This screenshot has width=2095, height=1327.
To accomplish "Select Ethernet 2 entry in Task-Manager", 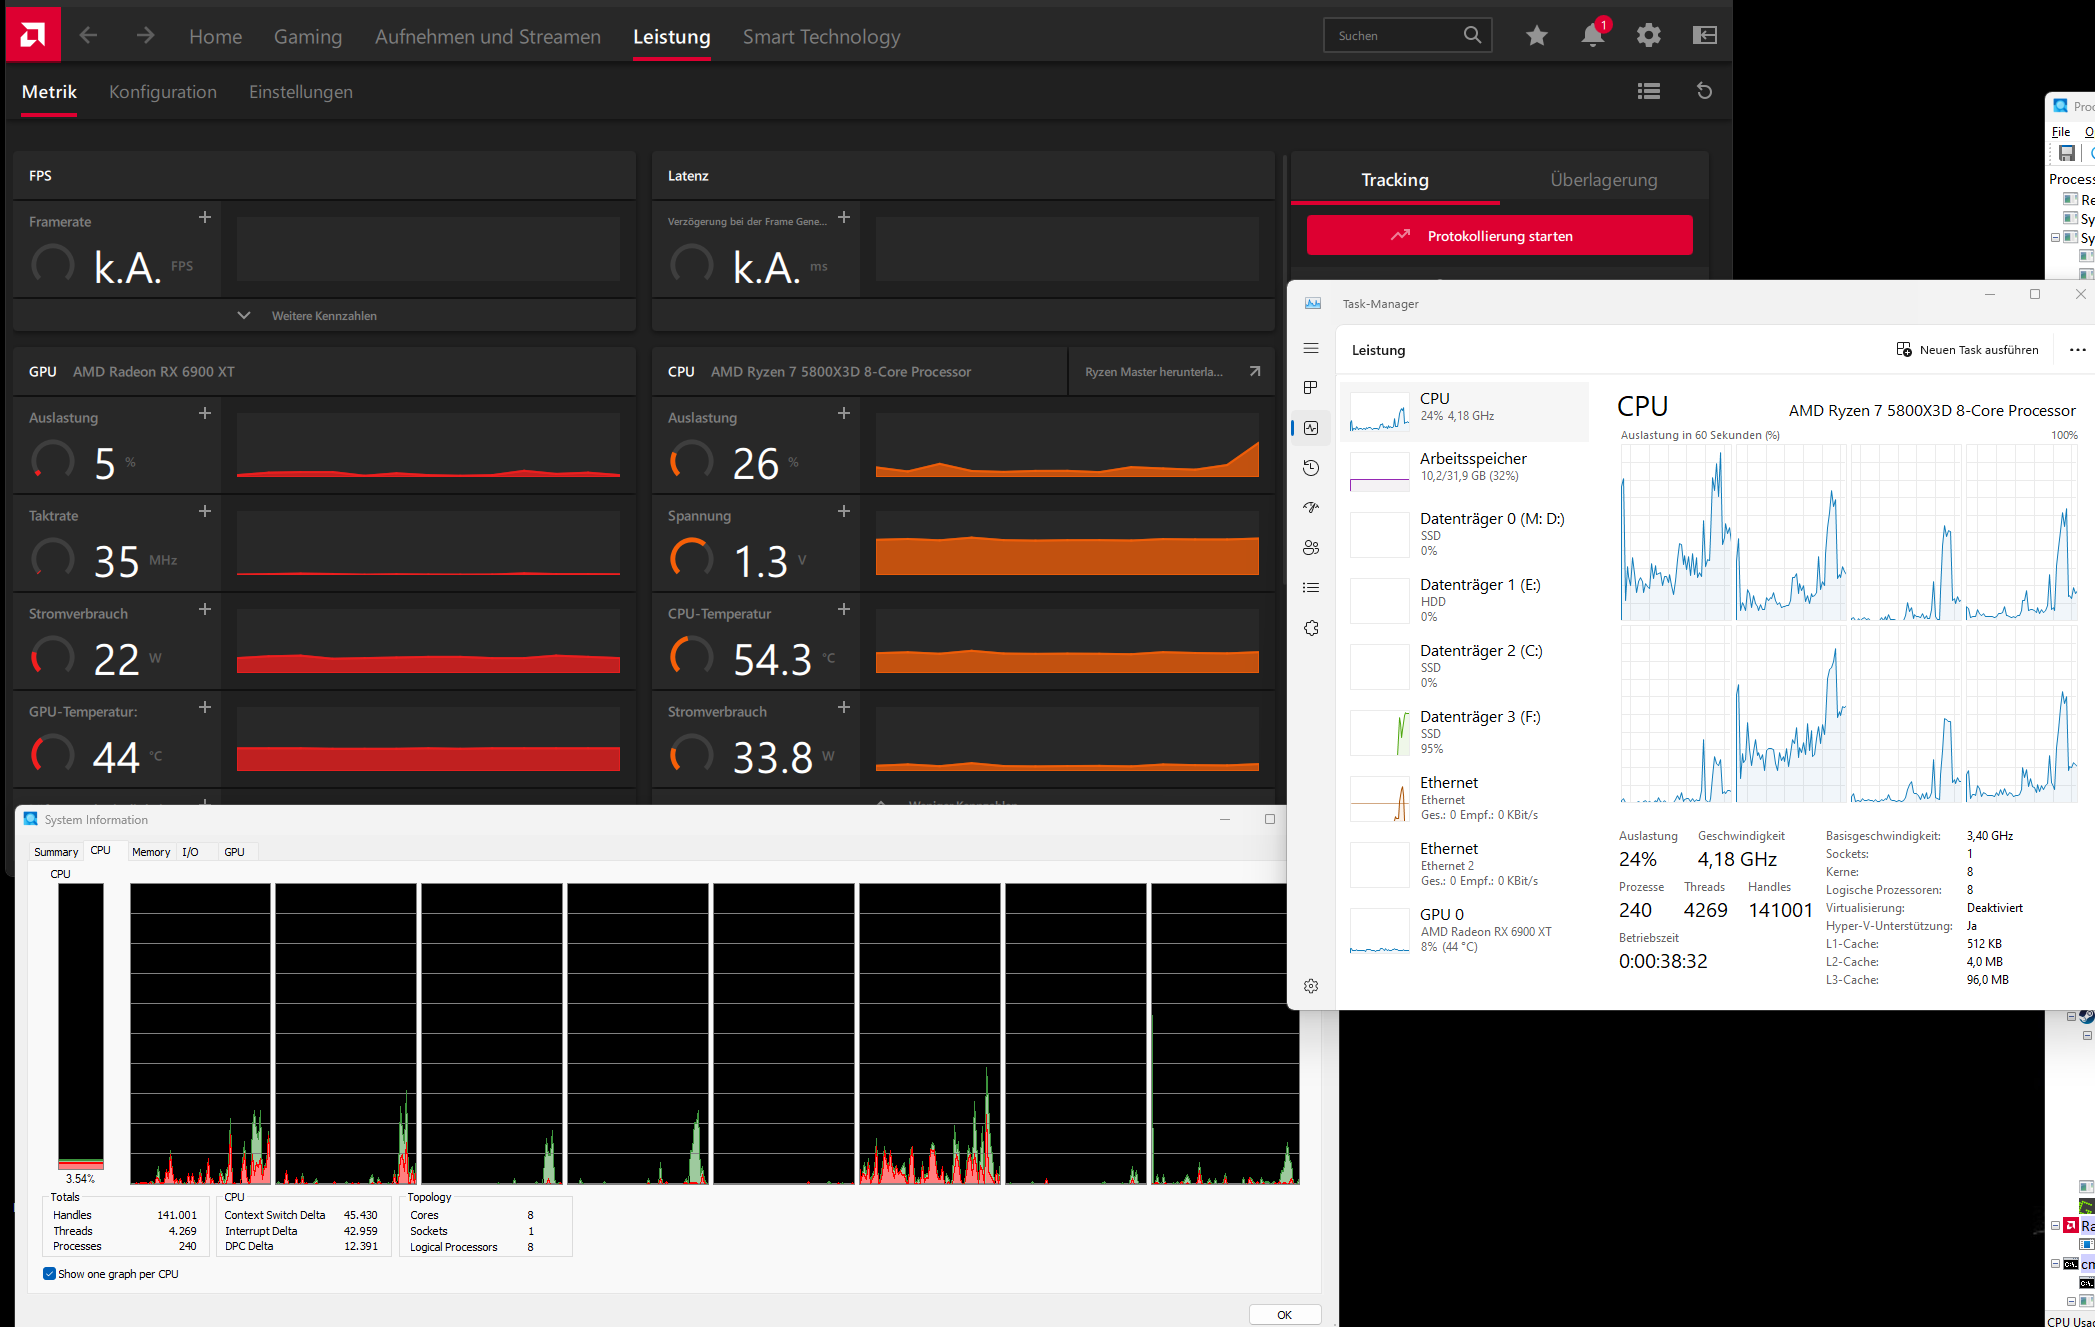I will tap(1464, 865).
